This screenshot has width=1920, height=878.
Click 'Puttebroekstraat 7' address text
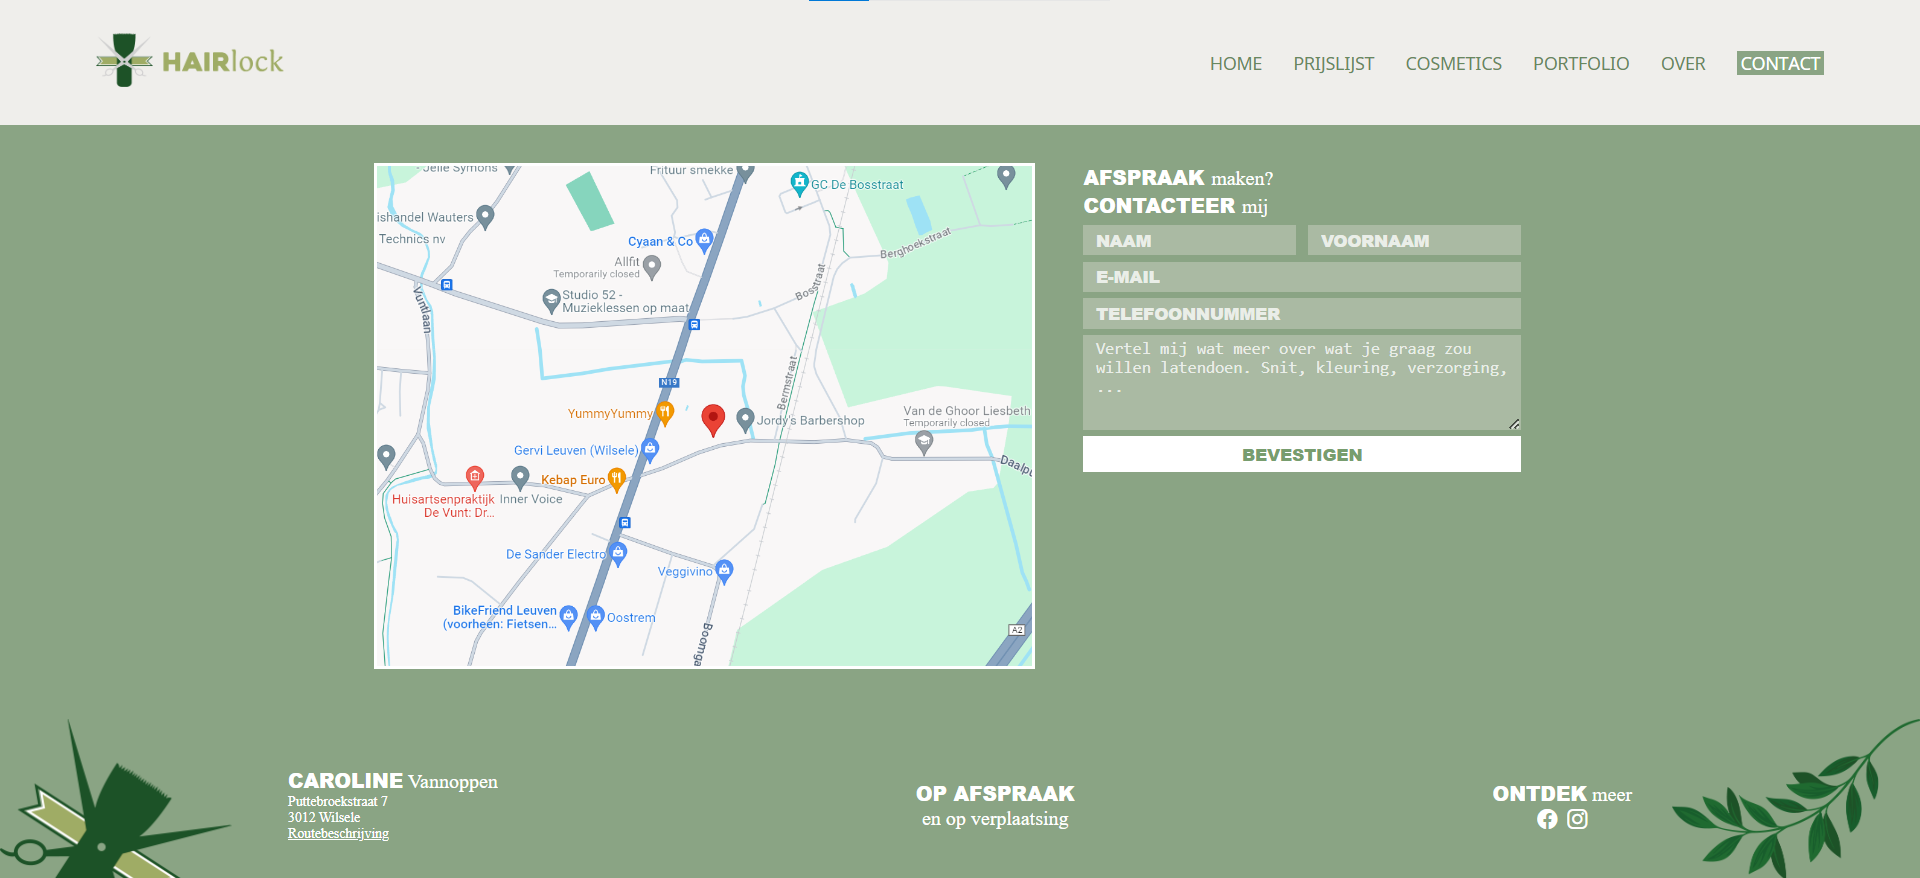338,802
